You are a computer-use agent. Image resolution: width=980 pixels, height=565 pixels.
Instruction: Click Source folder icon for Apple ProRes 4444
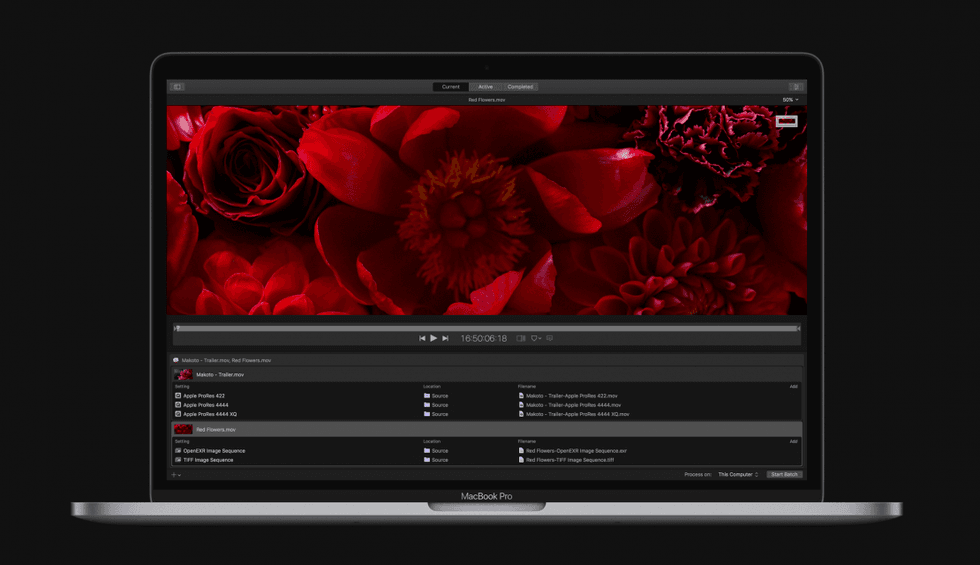pos(427,405)
